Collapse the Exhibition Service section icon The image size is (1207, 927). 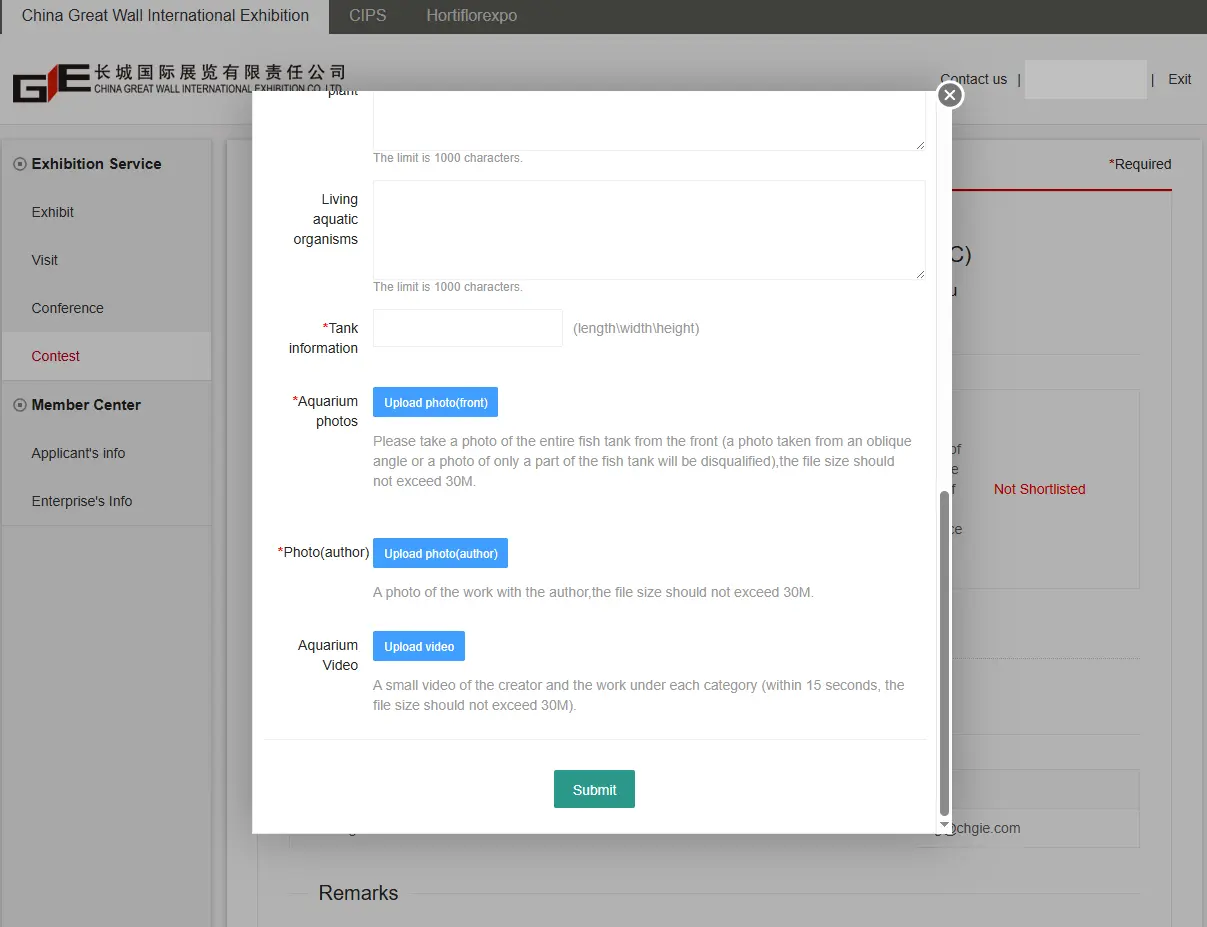tap(19, 164)
